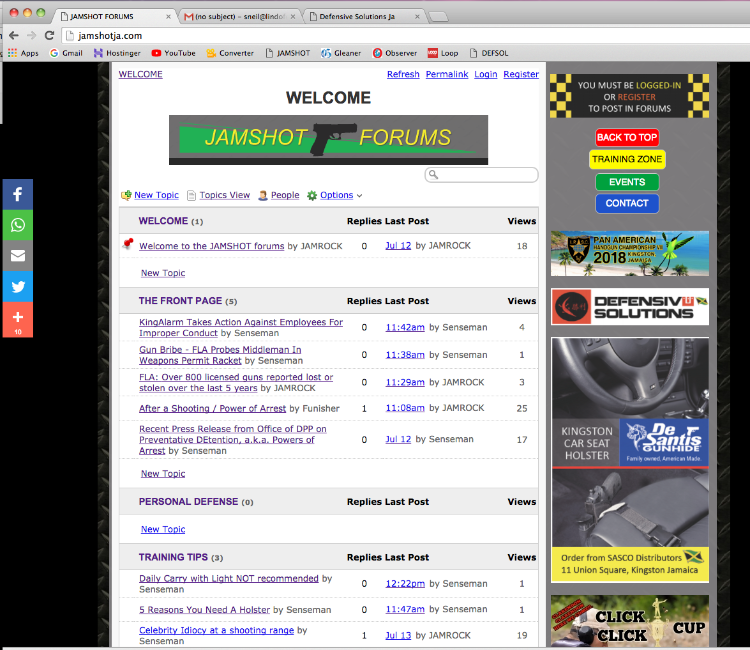Share via the WhatsApp sidebar icon

17,225
